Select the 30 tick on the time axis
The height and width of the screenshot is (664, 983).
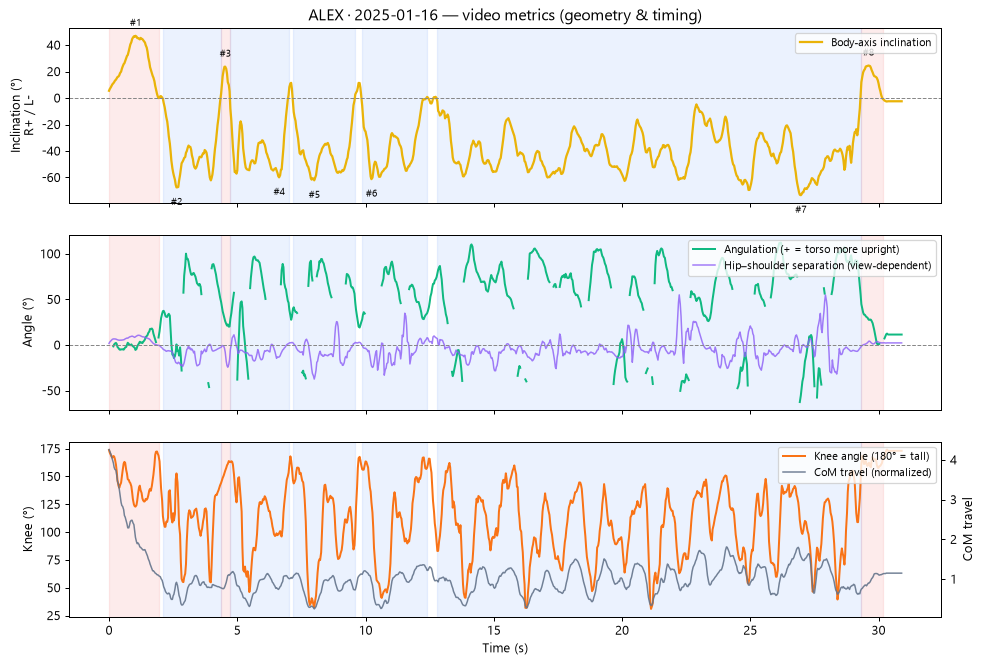coord(878,631)
